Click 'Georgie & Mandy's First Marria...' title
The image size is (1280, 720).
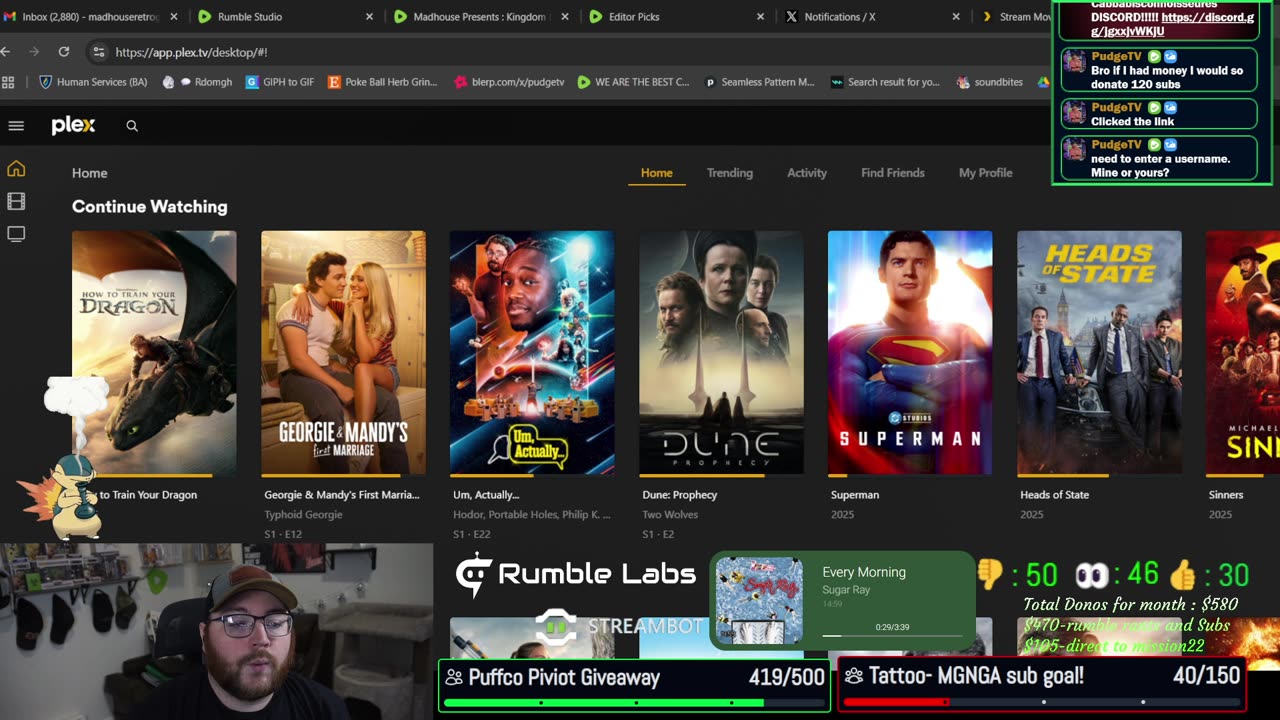click(x=342, y=495)
